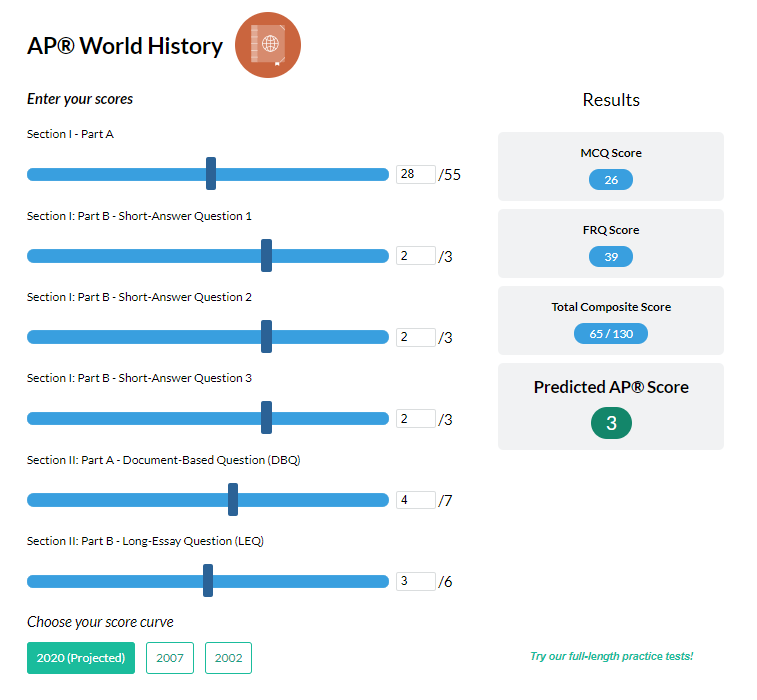Click the DBQ score input field
757x700 pixels.
pyautogui.click(x=415, y=500)
